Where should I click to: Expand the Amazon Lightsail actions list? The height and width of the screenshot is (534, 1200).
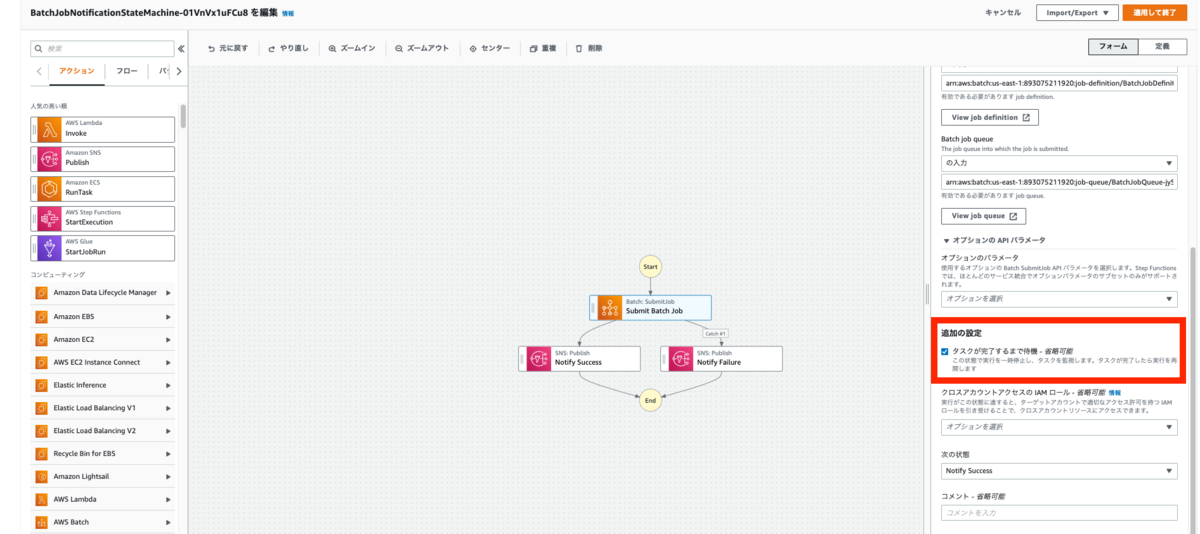tap(168, 476)
